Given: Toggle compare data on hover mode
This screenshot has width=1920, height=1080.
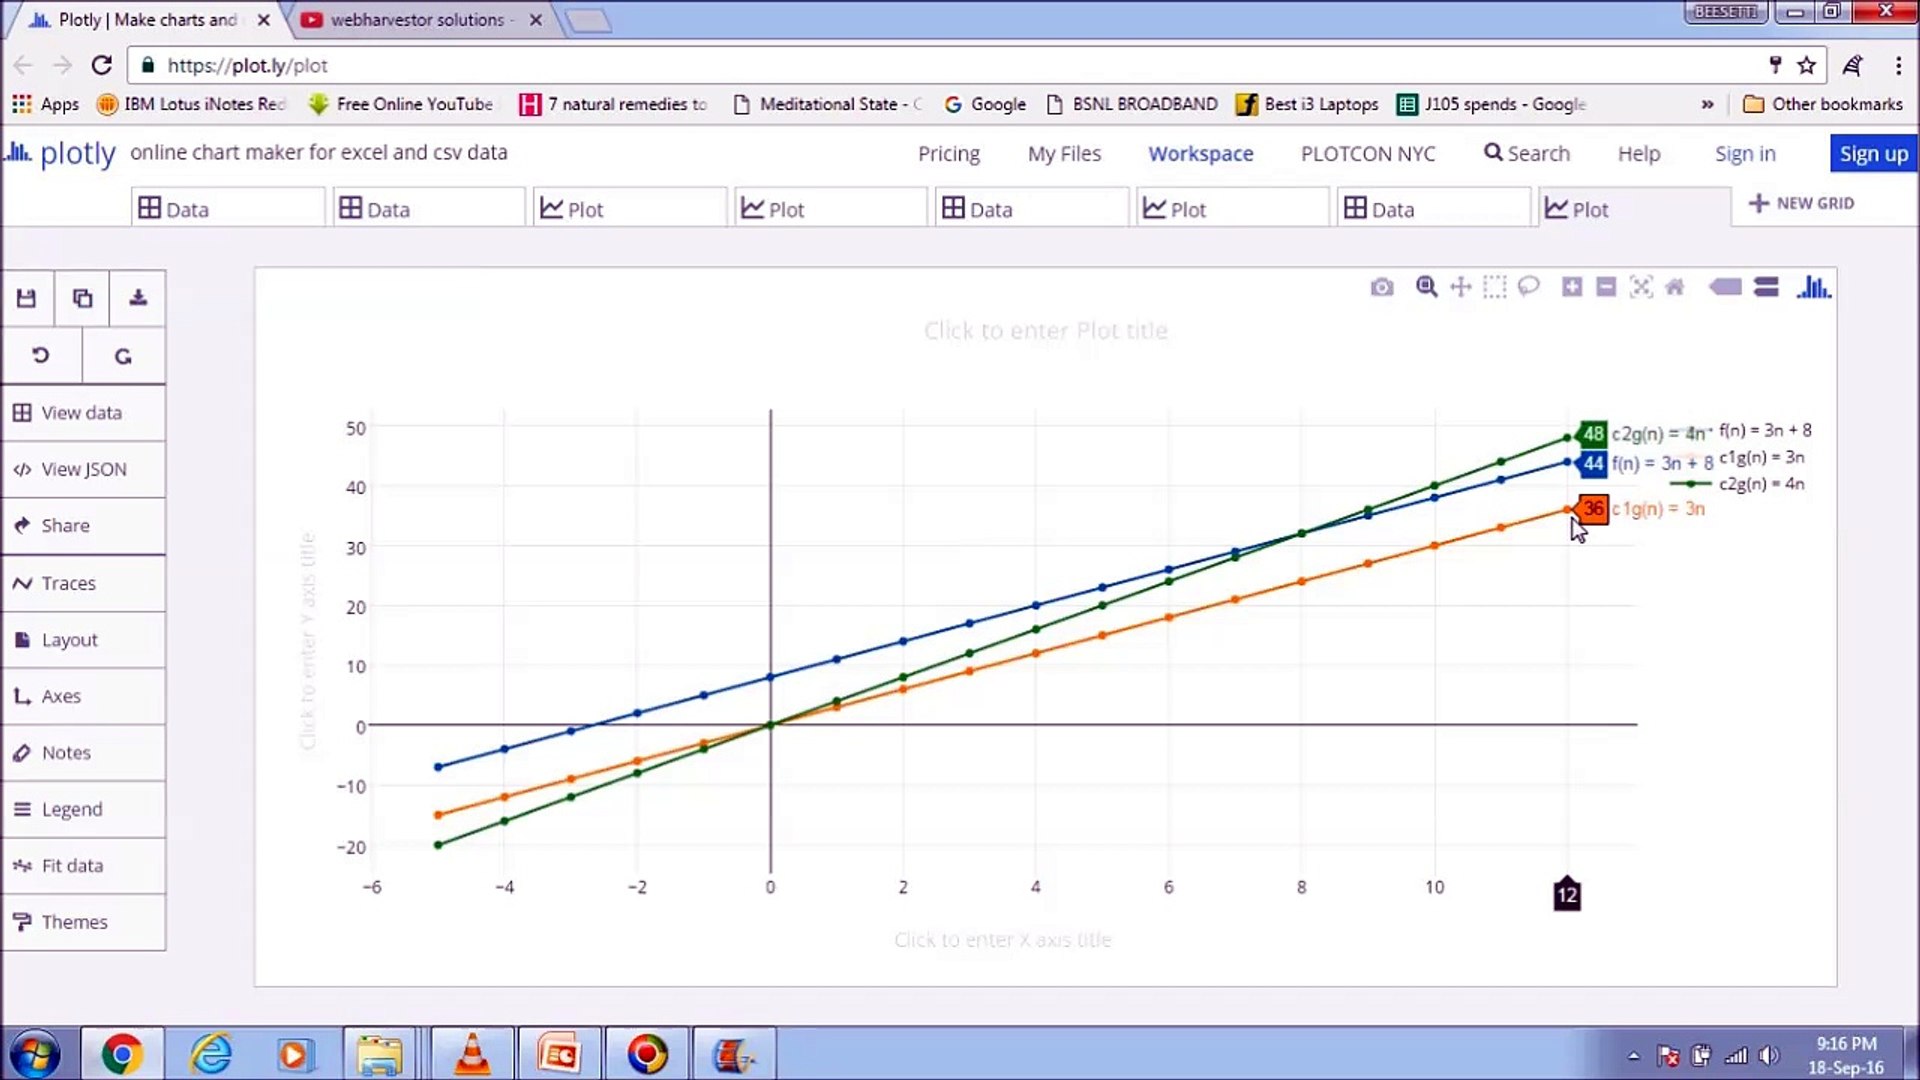Looking at the screenshot, I should point(1767,287).
